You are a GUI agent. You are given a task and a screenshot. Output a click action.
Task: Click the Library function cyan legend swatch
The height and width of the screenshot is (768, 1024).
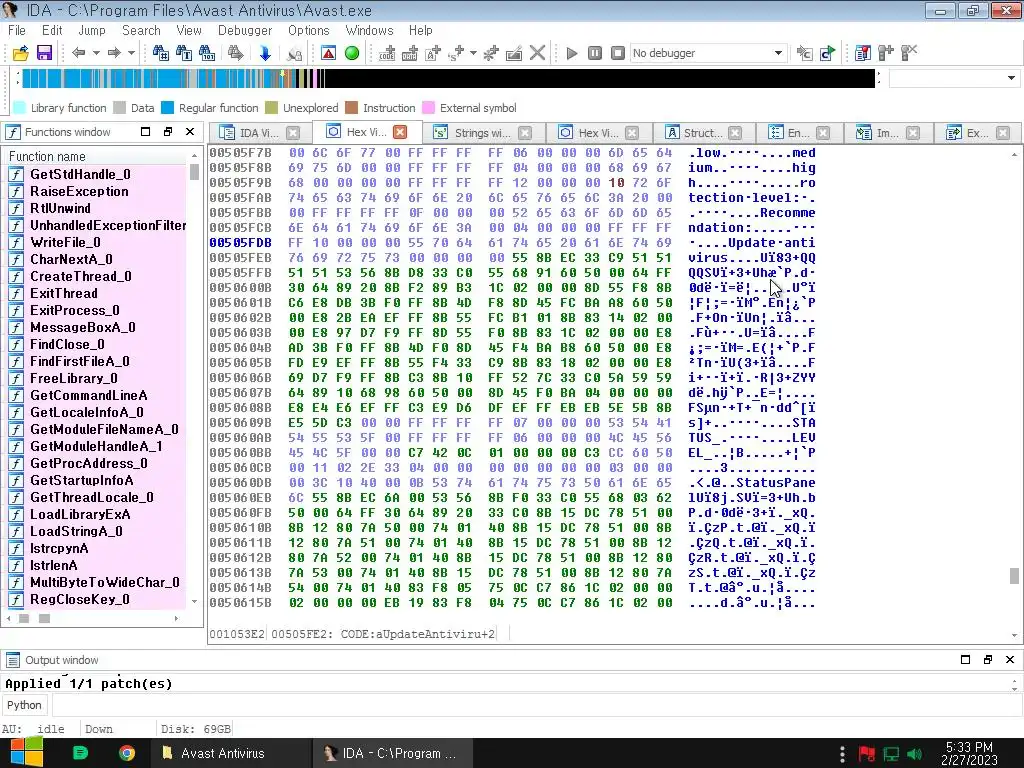20,108
